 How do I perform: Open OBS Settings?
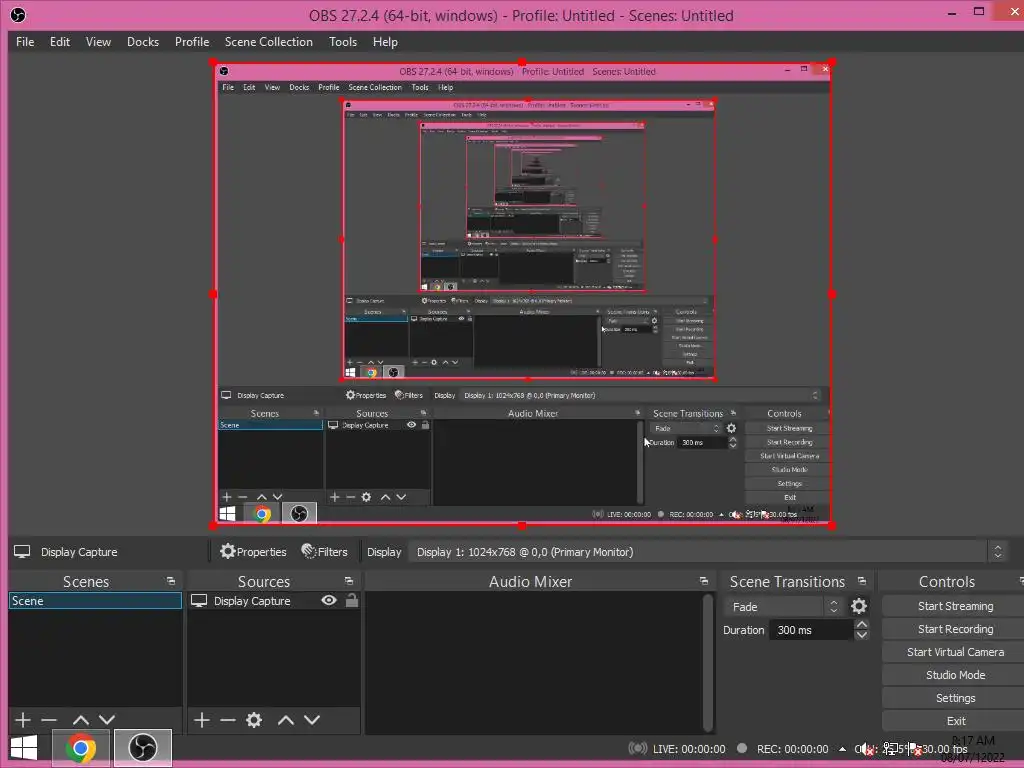pyautogui.click(x=955, y=698)
